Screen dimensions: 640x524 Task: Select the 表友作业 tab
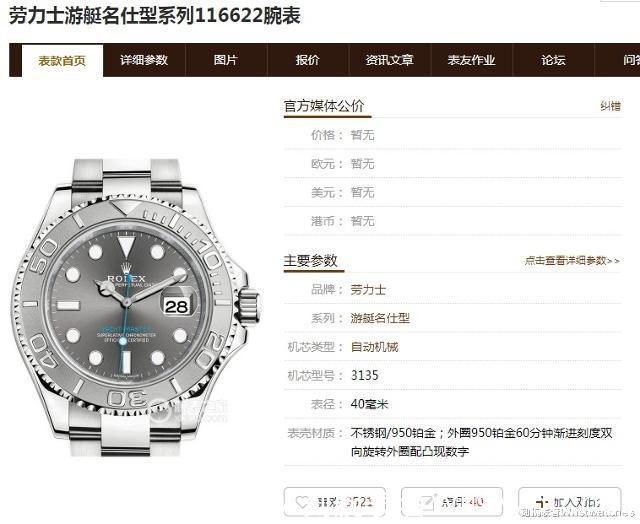click(x=471, y=60)
